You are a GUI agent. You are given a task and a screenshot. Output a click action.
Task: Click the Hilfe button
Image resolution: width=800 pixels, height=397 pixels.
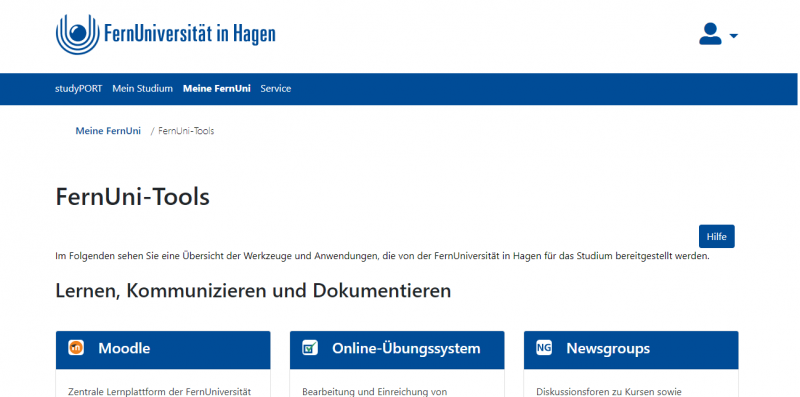pos(717,236)
